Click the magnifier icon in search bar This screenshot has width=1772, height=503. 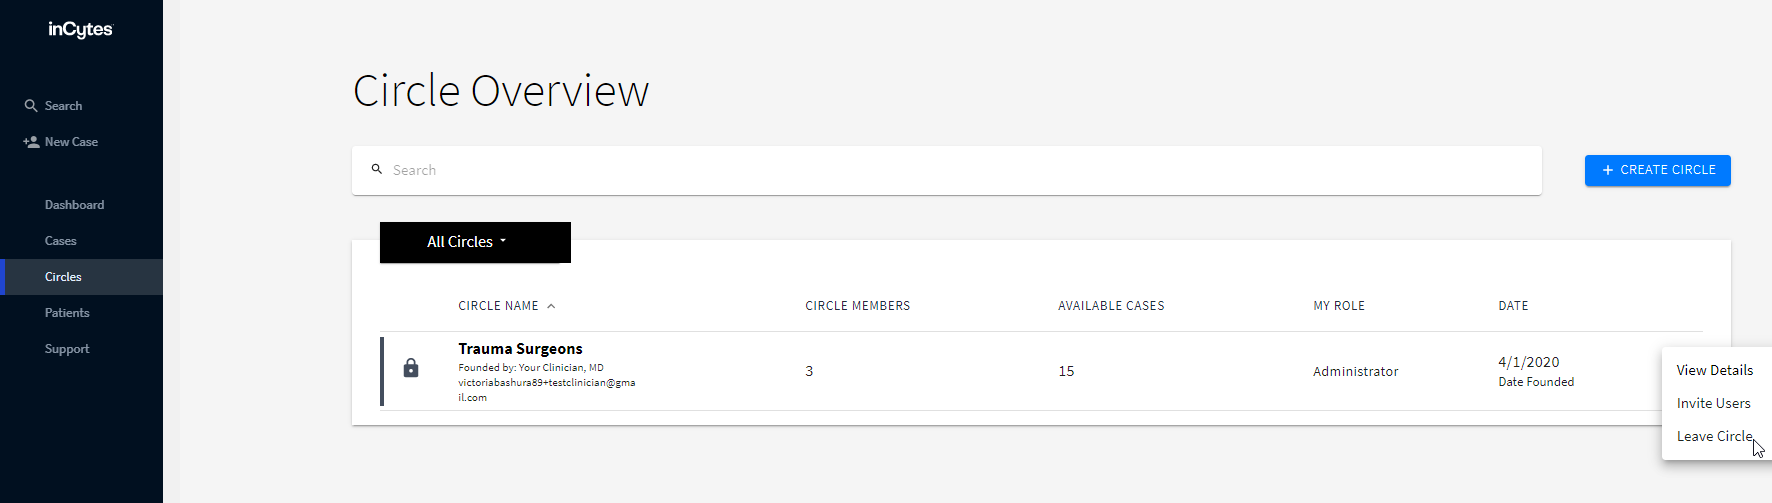click(x=377, y=170)
